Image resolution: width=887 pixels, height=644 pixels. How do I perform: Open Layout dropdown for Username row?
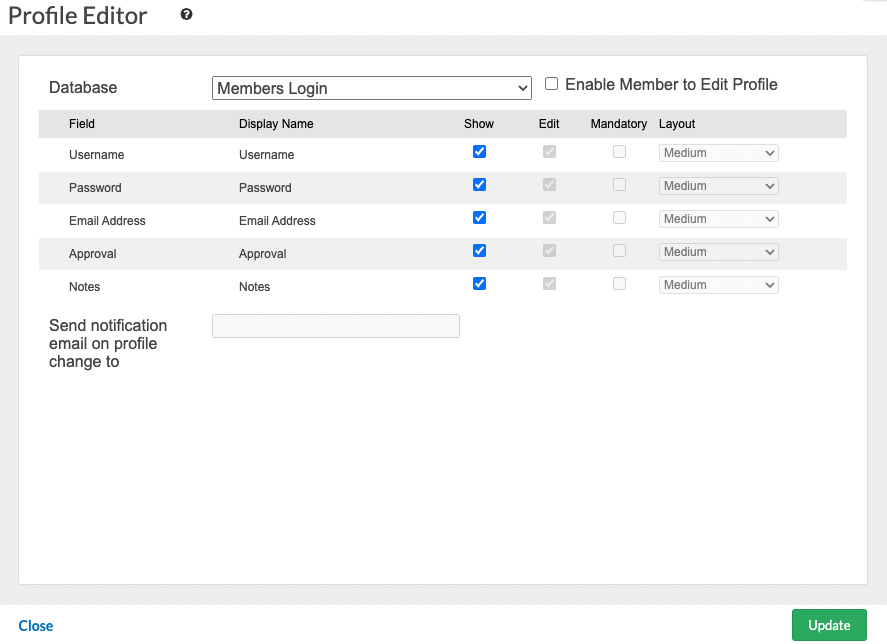click(x=718, y=153)
